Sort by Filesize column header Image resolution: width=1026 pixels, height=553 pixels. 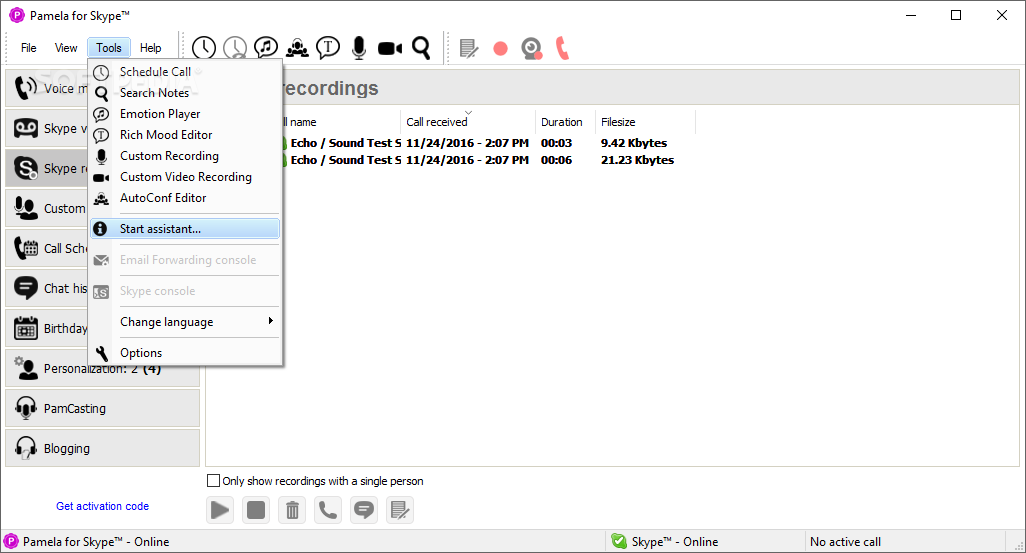click(645, 122)
